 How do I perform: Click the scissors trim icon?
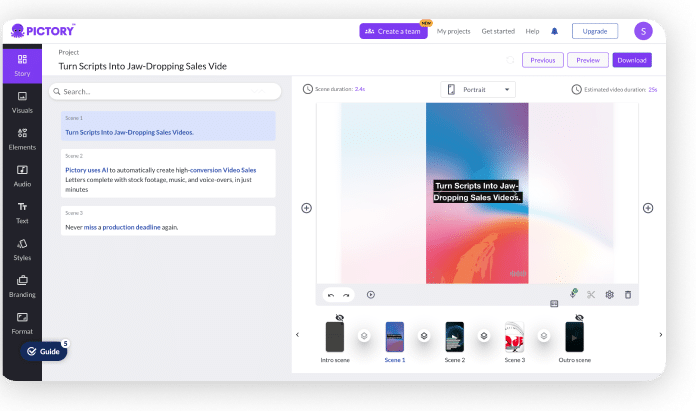click(591, 295)
